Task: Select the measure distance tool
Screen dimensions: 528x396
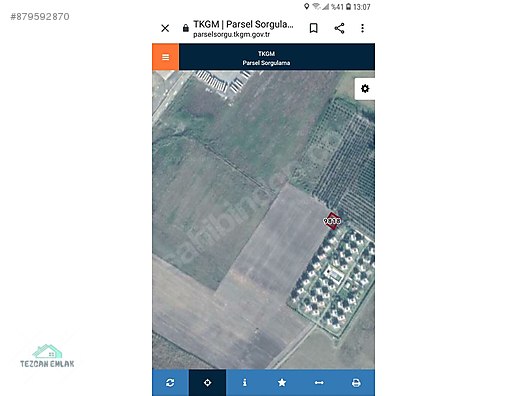Action: pos(319,383)
